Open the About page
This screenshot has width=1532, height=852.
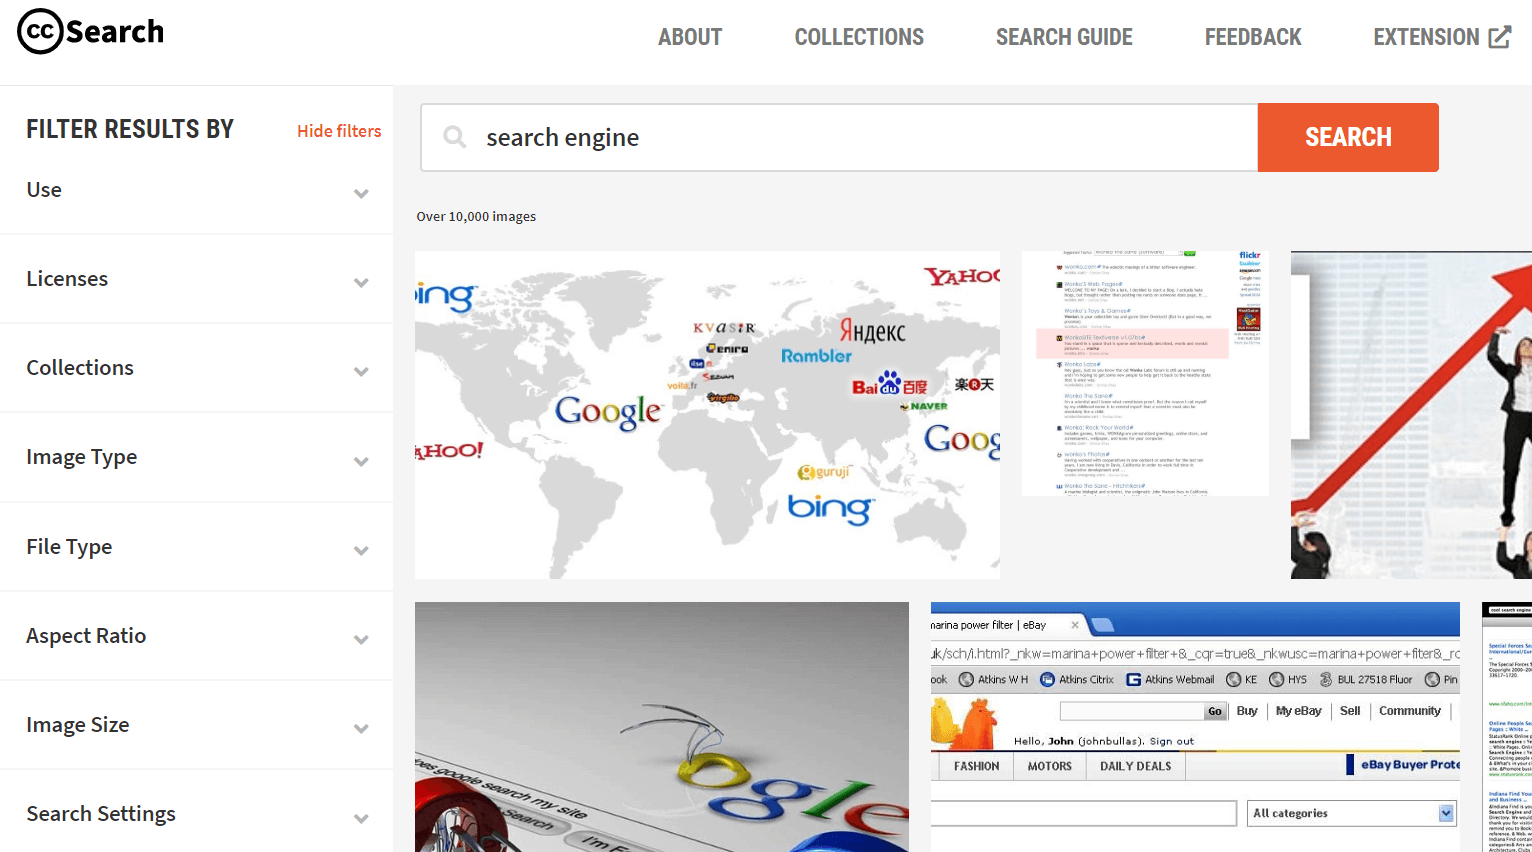click(x=690, y=37)
